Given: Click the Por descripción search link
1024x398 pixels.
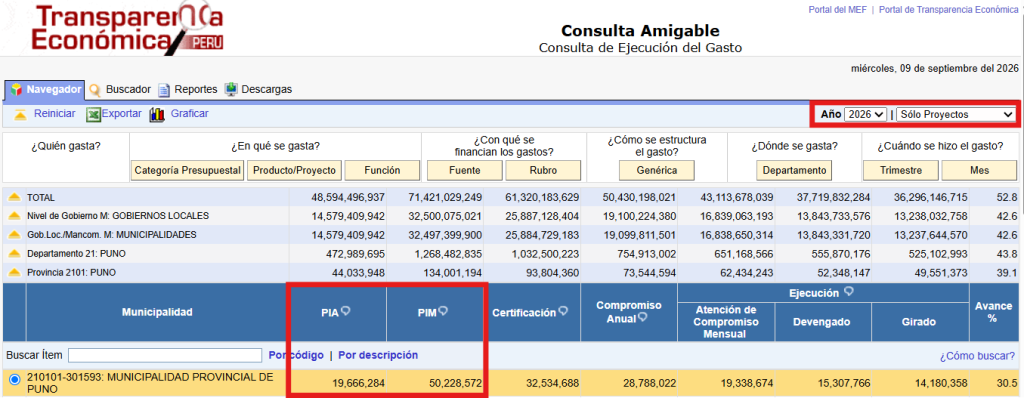Looking at the screenshot, I should 378,356.
